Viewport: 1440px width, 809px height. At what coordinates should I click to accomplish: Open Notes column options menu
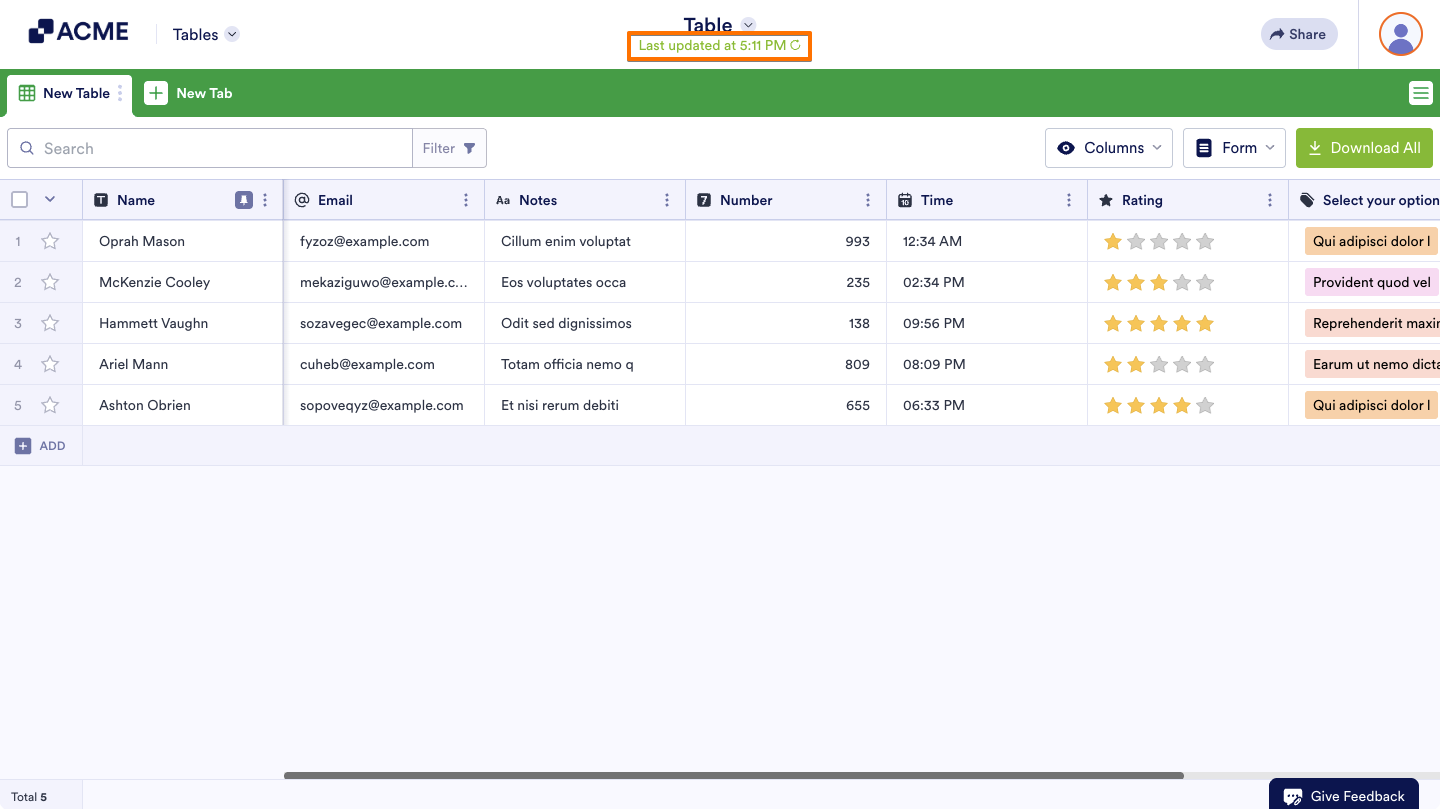[667, 200]
